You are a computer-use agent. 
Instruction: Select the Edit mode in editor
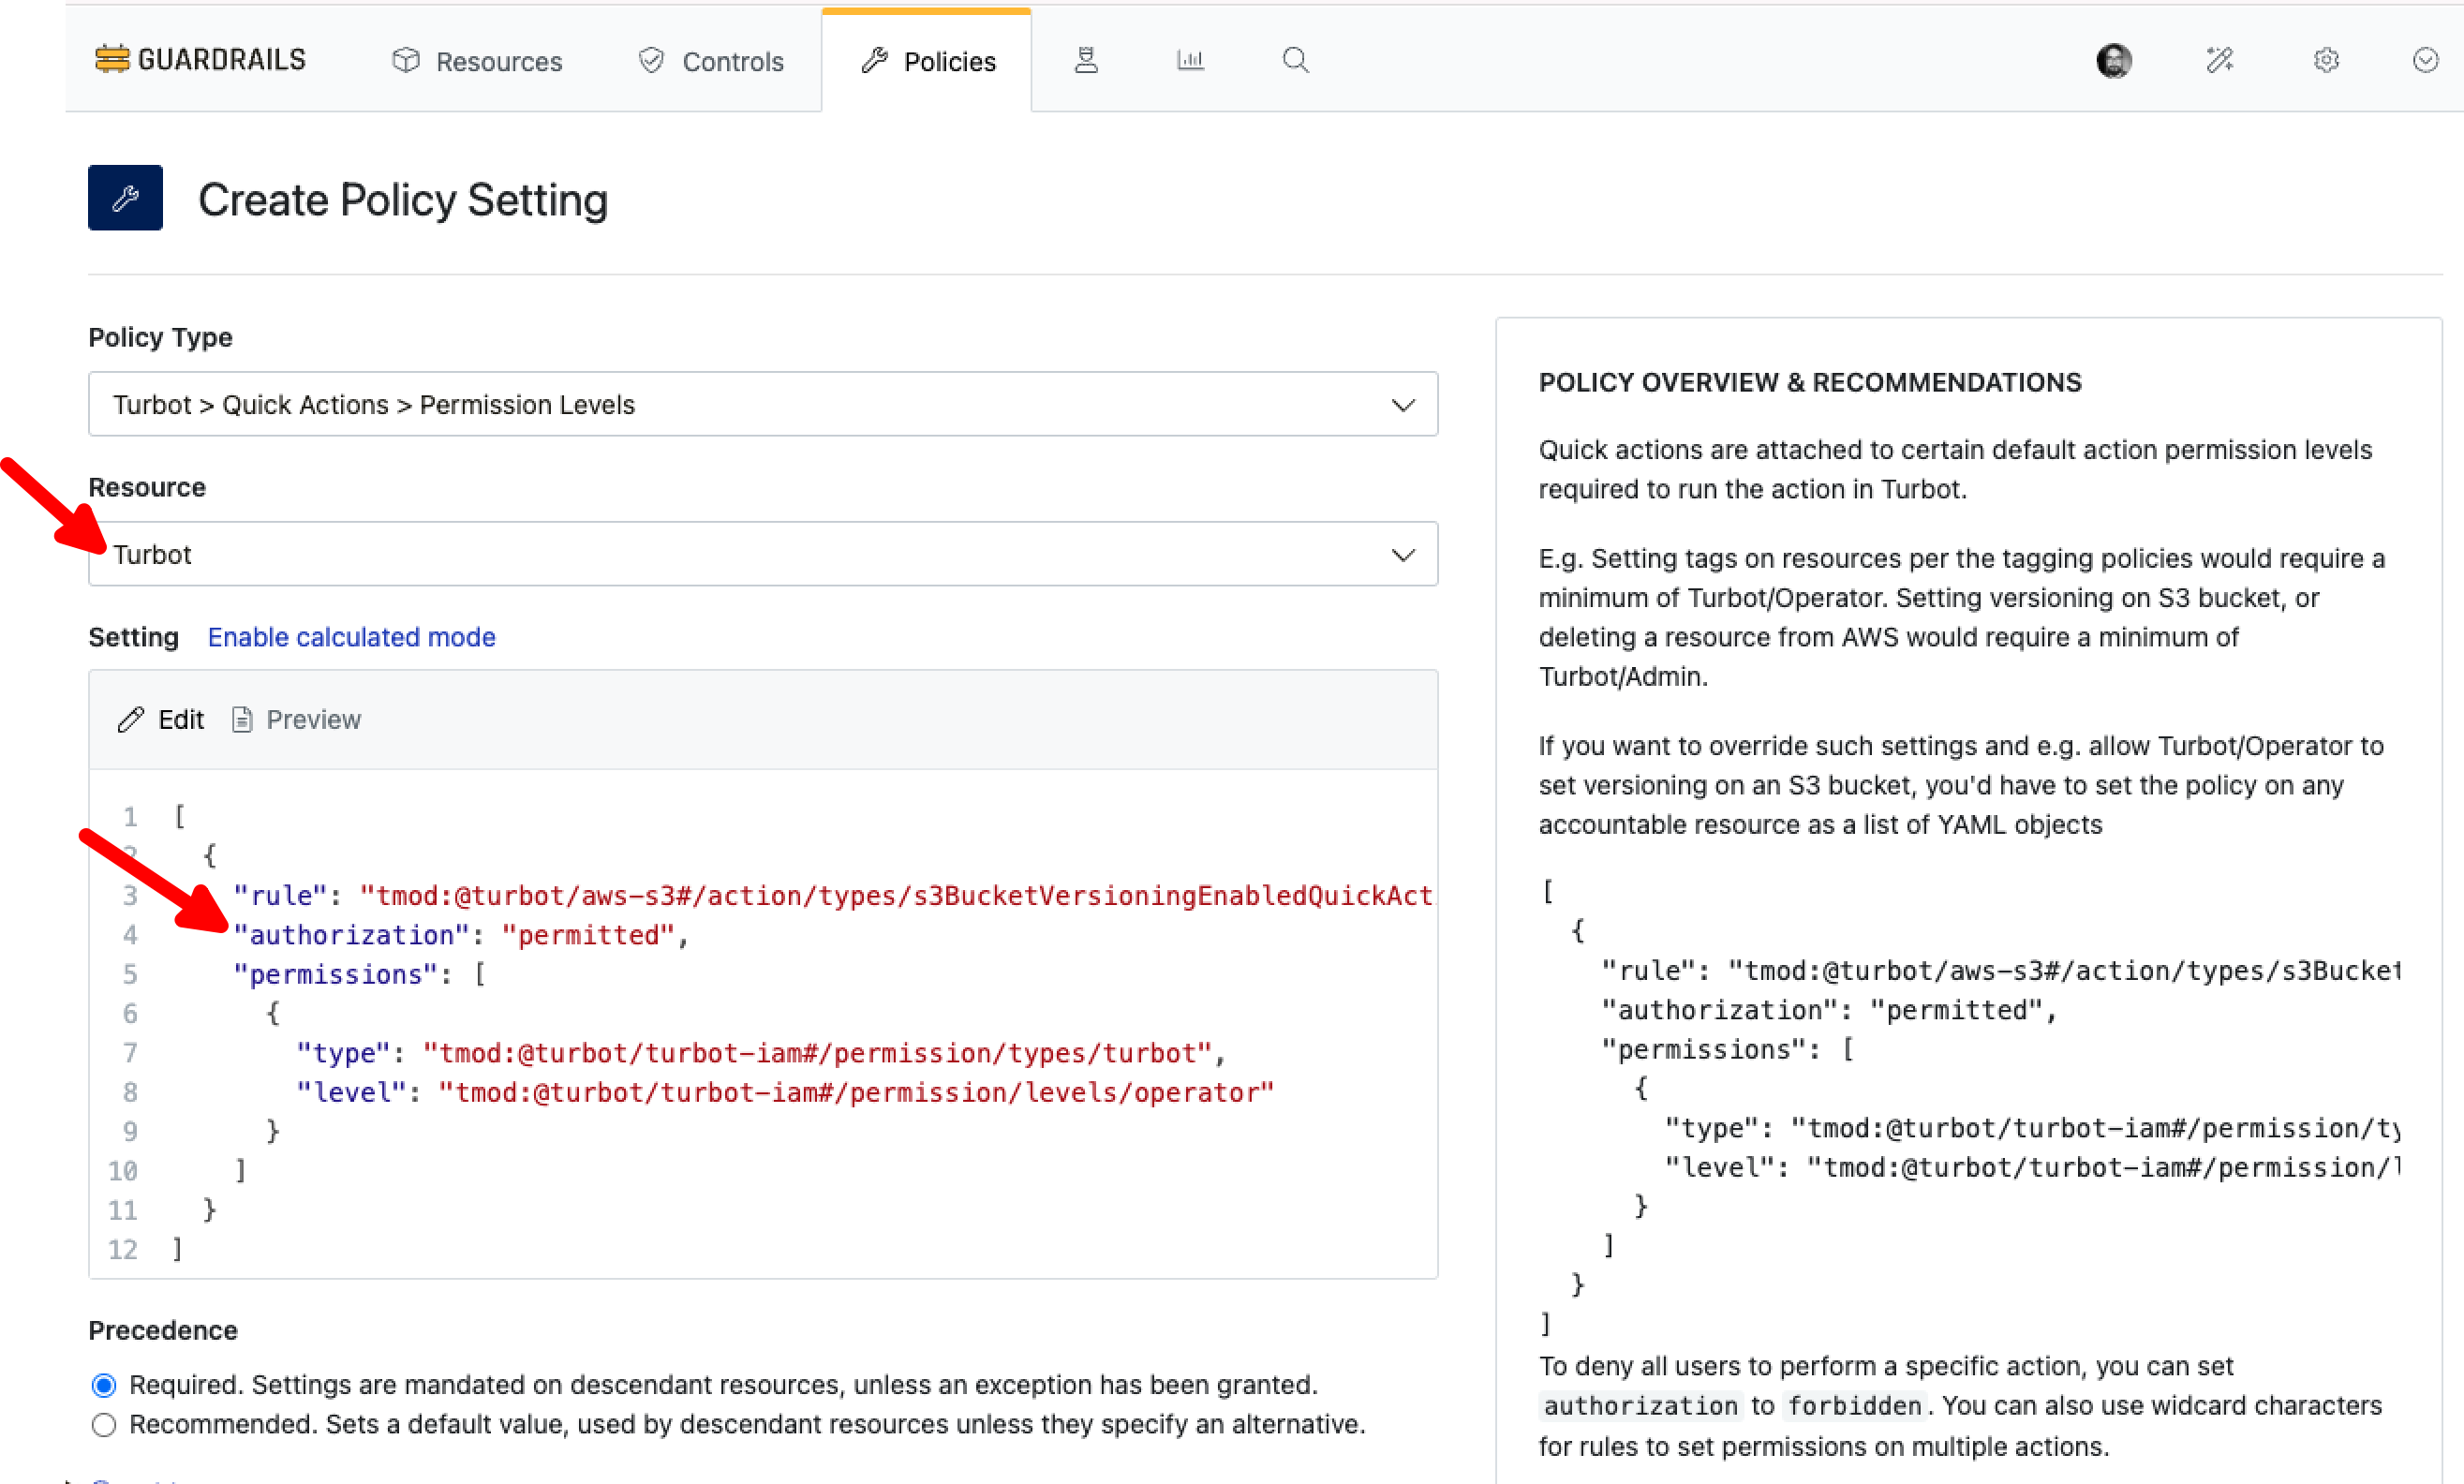click(161, 720)
